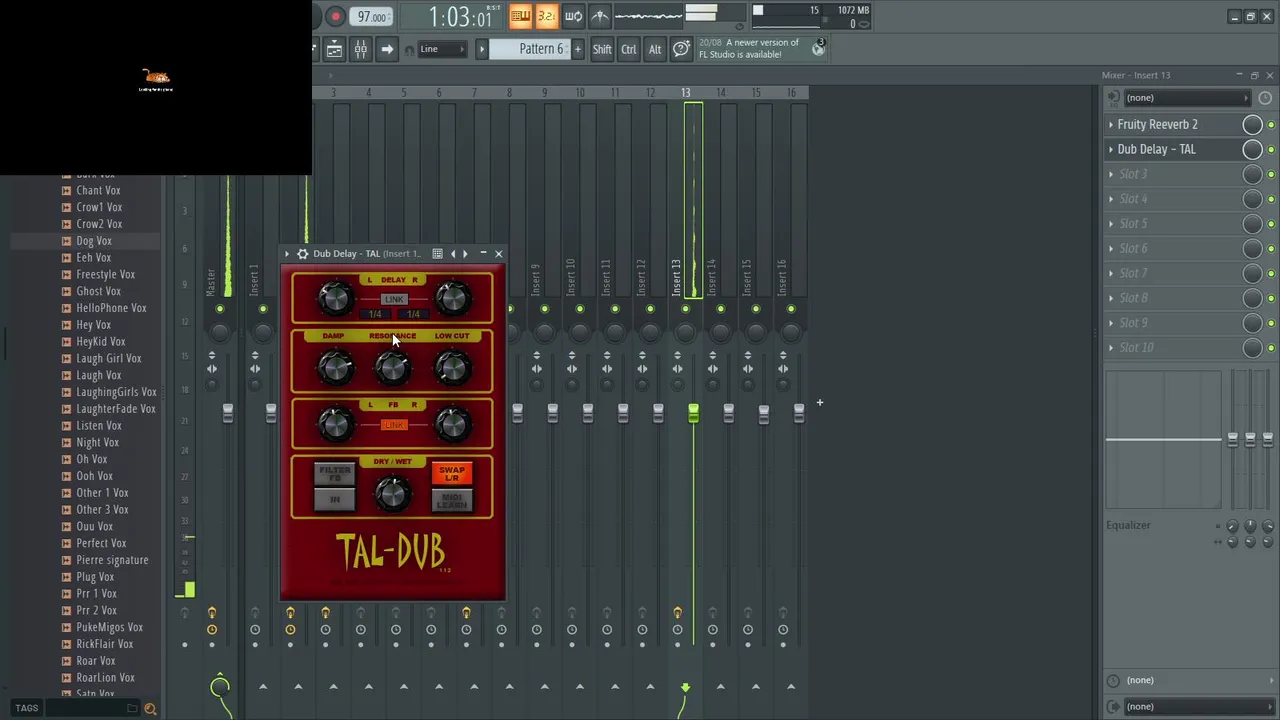Click the metronome-like blend notes icon

pyautogui.click(x=600, y=16)
